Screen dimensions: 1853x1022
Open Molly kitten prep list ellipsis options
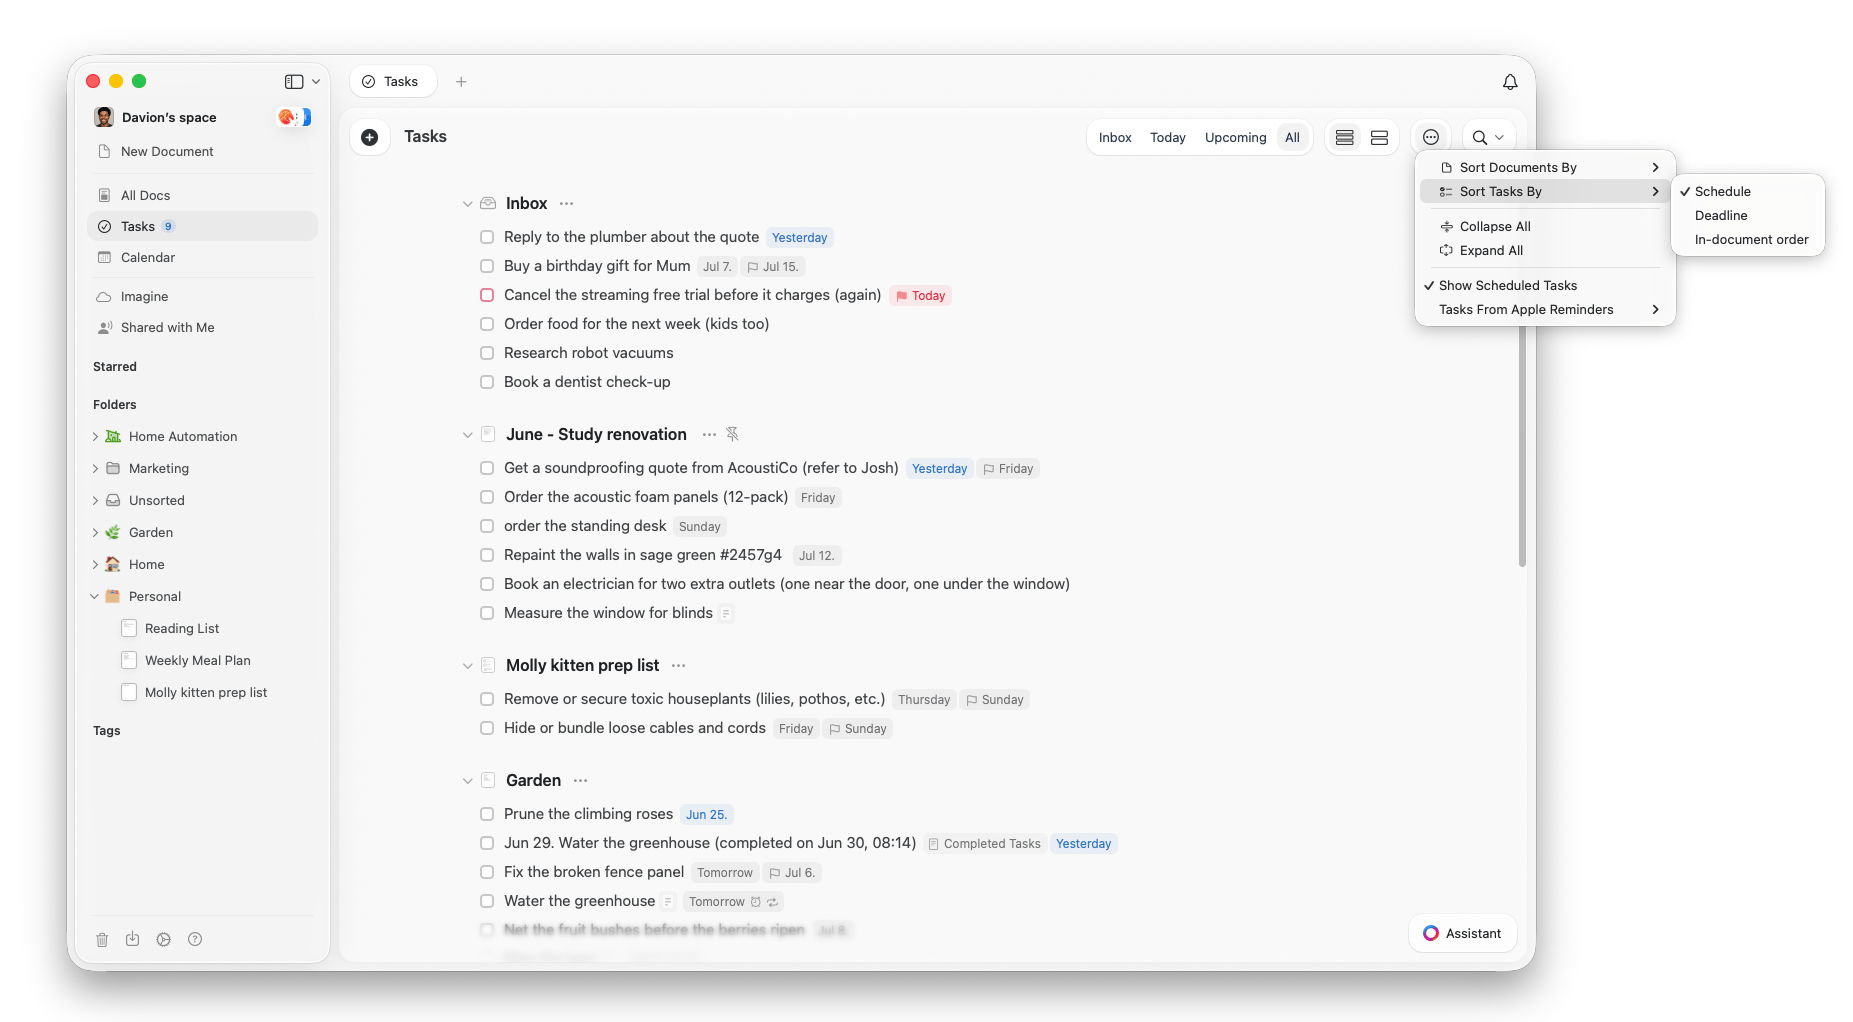(679, 666)
